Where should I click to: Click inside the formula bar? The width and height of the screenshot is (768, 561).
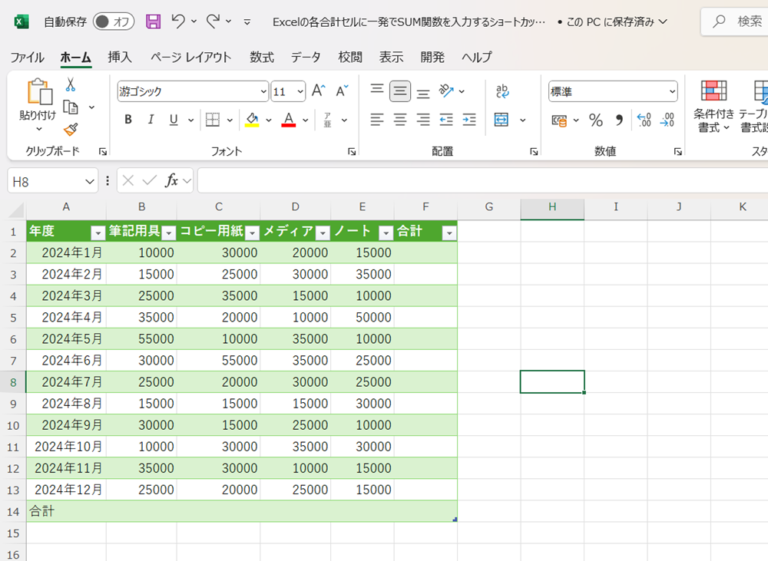[x=482, y=181]
